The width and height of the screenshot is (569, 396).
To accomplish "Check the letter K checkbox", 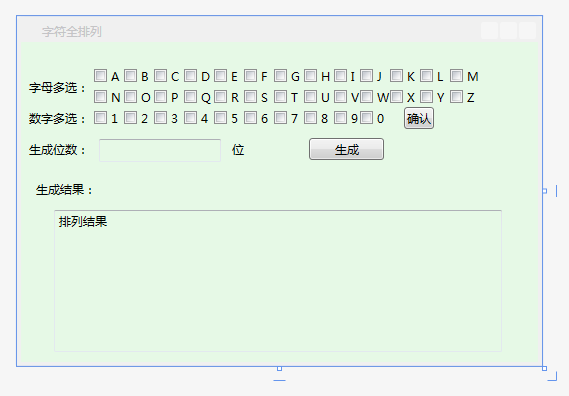I will 397,76.
